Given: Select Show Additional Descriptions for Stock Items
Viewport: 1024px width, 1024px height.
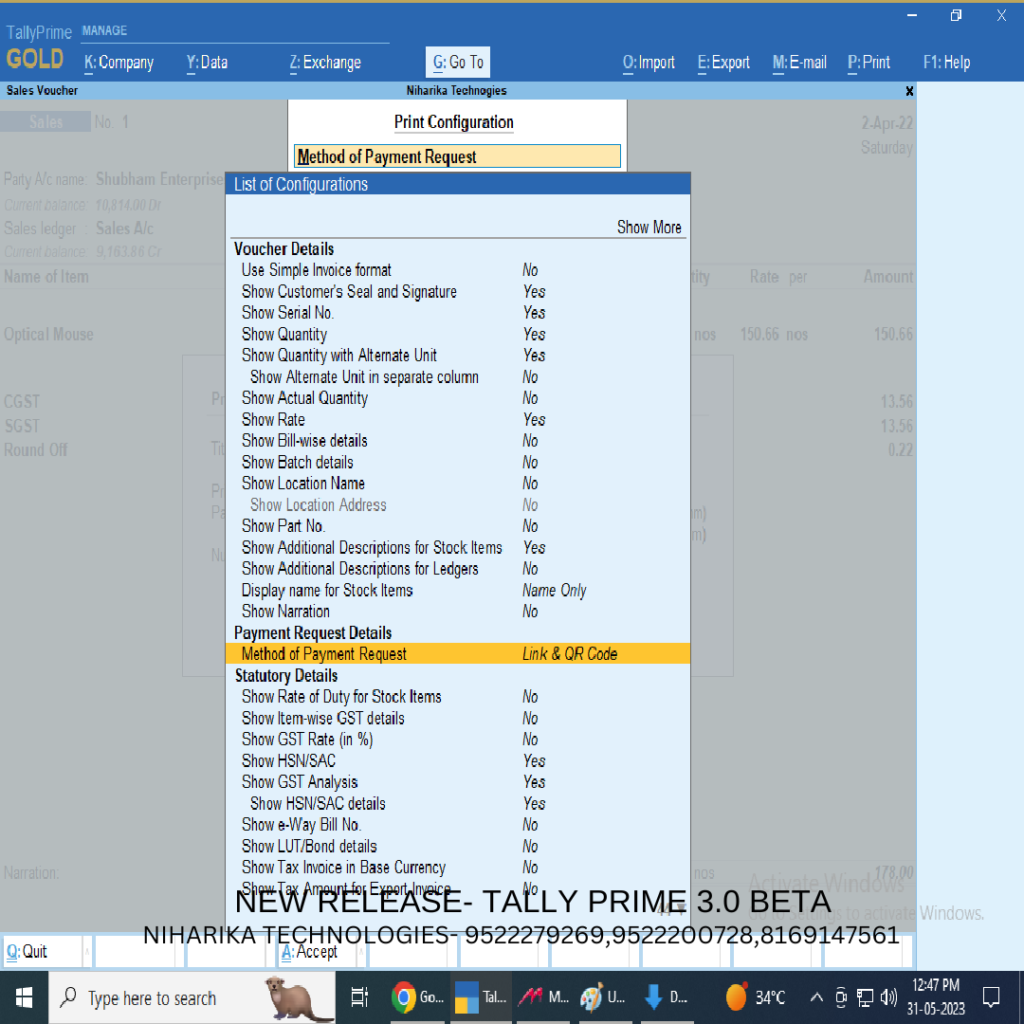Looking at the screenshot, I should click(457, 548).
